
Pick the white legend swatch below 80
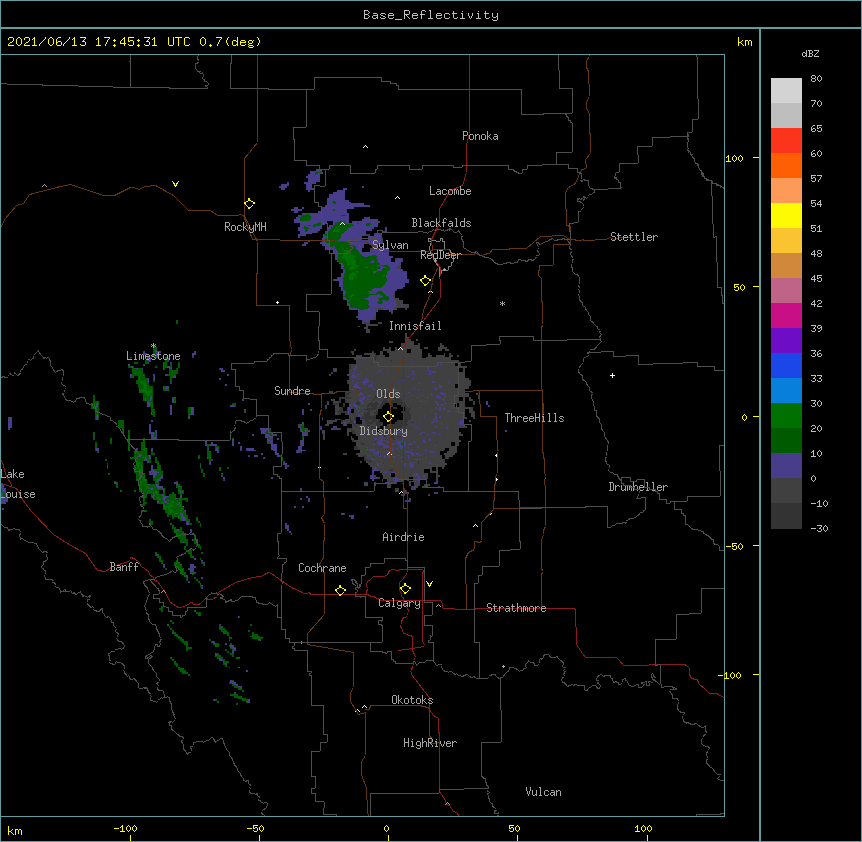tap(786, 91)
